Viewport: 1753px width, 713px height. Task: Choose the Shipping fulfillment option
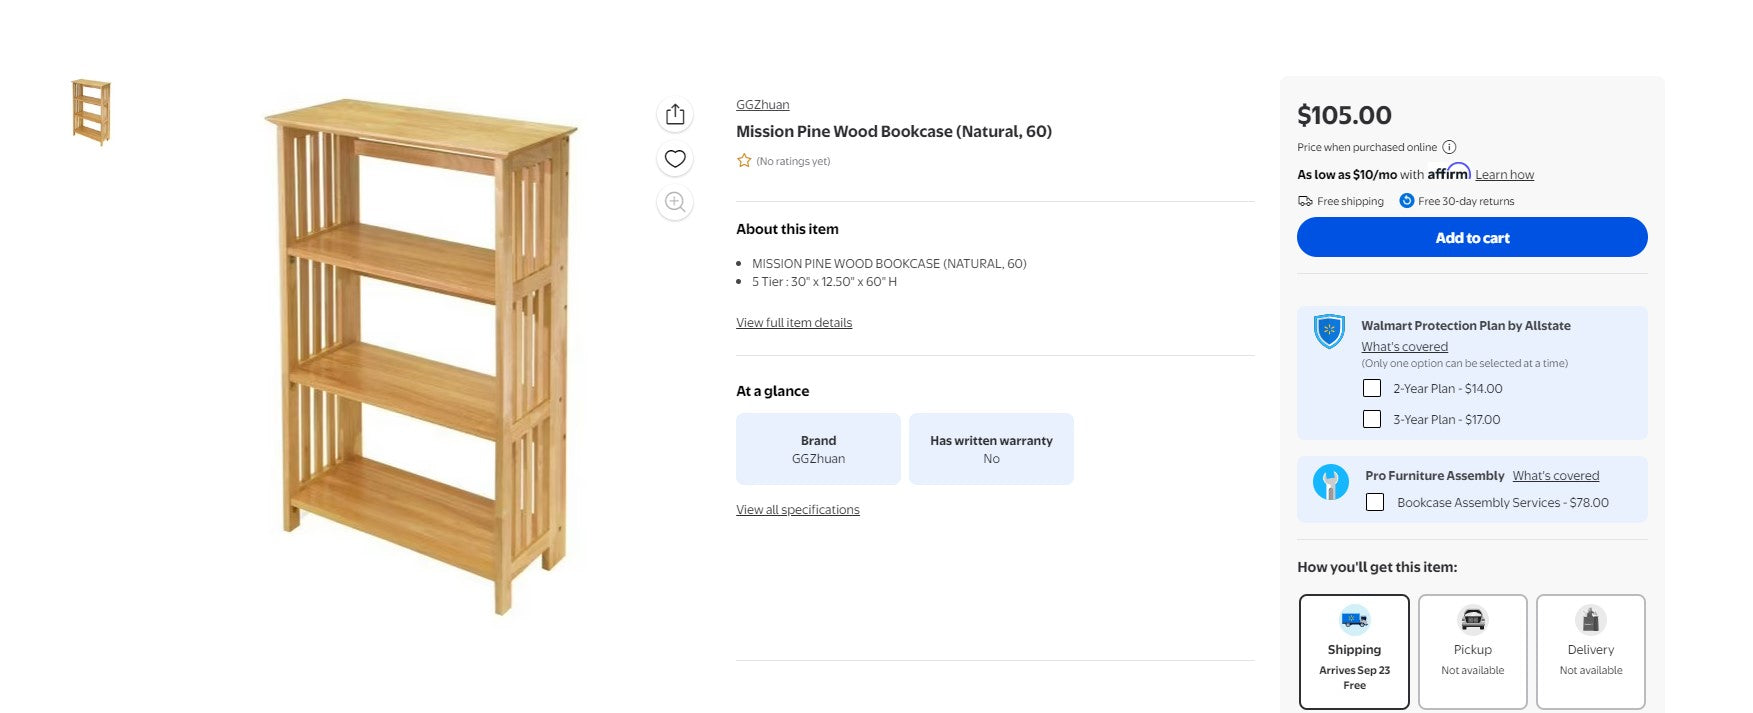click(1354, 651)
